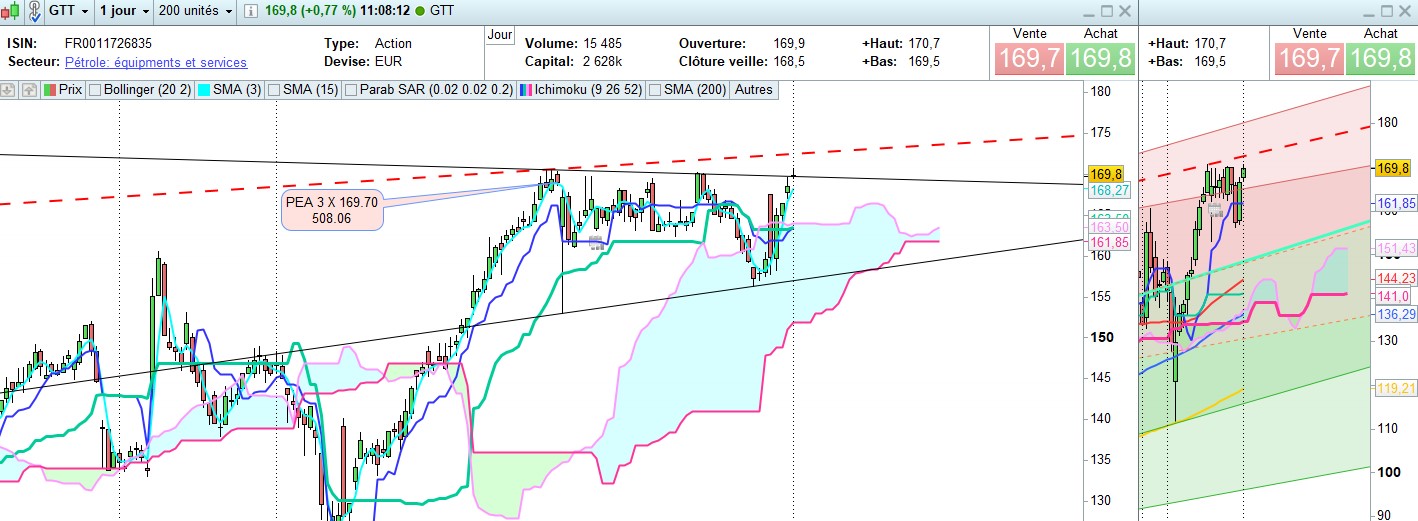Click the Clôture veille value 168,5
Screen dimensions: 1418x521
pyautogui.click(x=789, y=62)
